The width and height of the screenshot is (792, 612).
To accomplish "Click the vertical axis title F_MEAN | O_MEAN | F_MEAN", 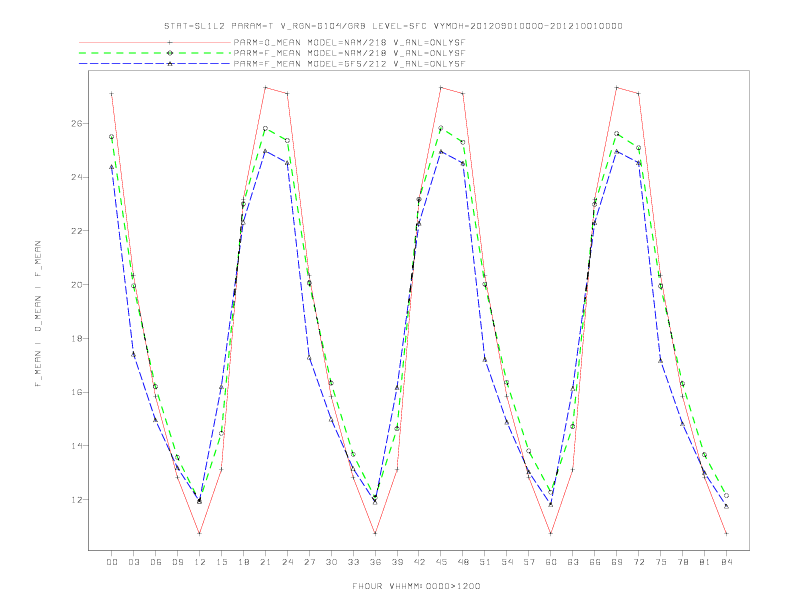I will (x=38, y=314).
